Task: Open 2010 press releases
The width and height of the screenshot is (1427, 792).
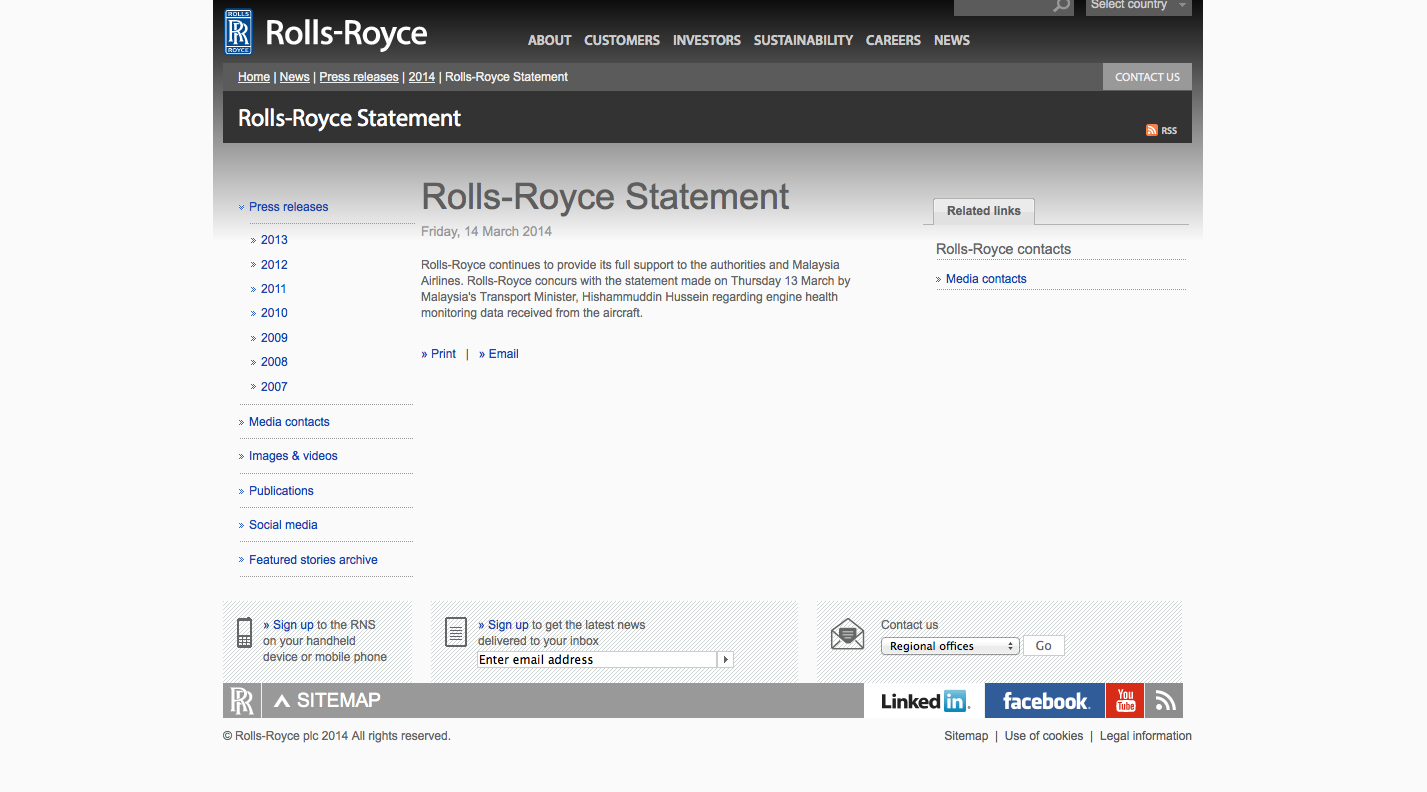Action: pos(274,313)
